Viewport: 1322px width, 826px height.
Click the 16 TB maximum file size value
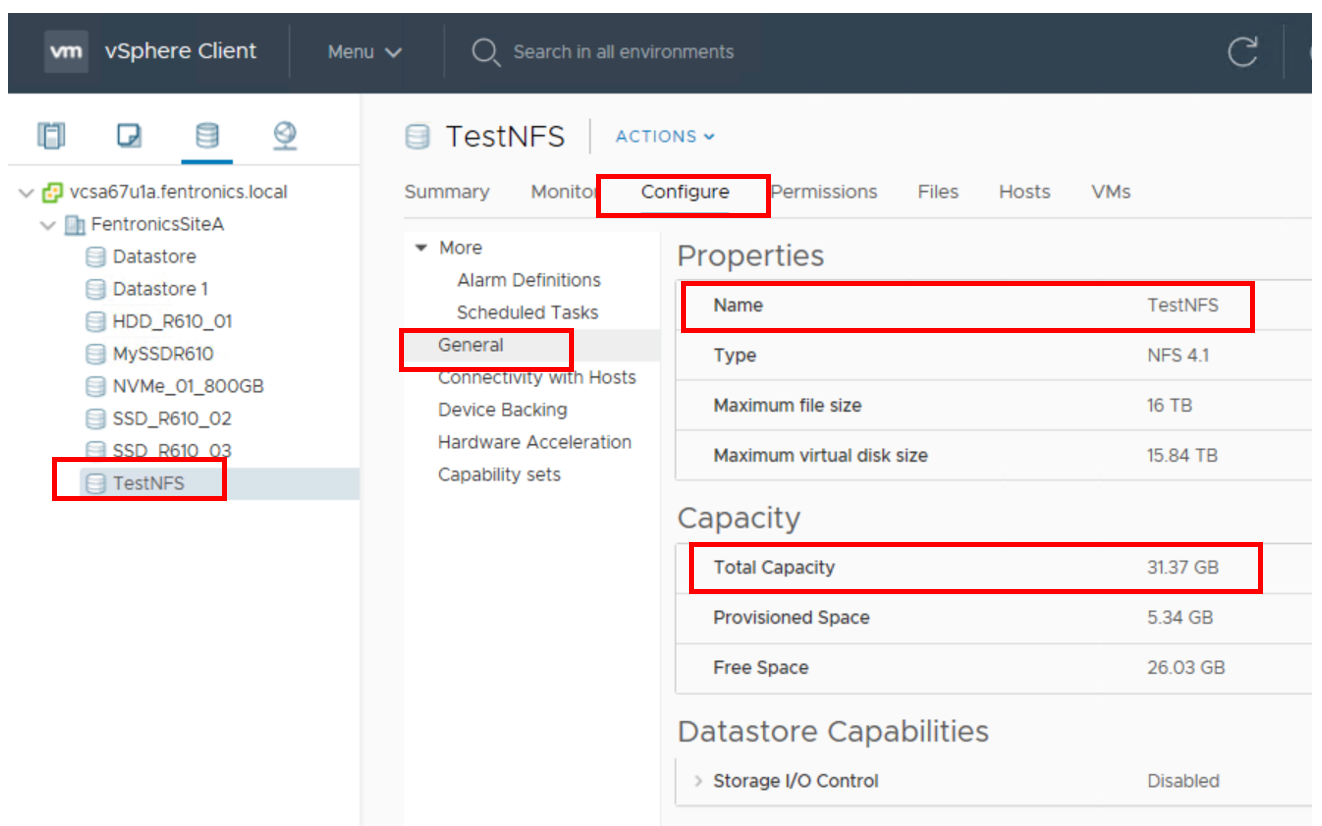tap(1169, 405)
